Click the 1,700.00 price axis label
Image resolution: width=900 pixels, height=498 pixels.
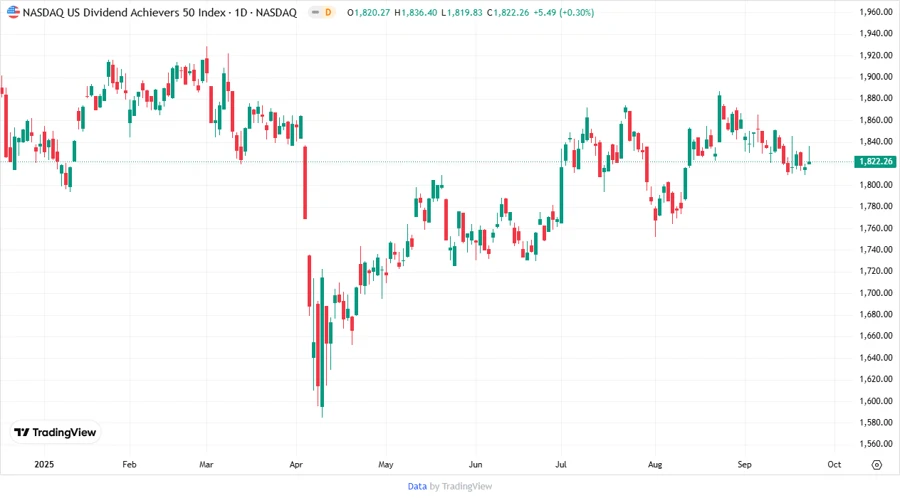[876, 293]
